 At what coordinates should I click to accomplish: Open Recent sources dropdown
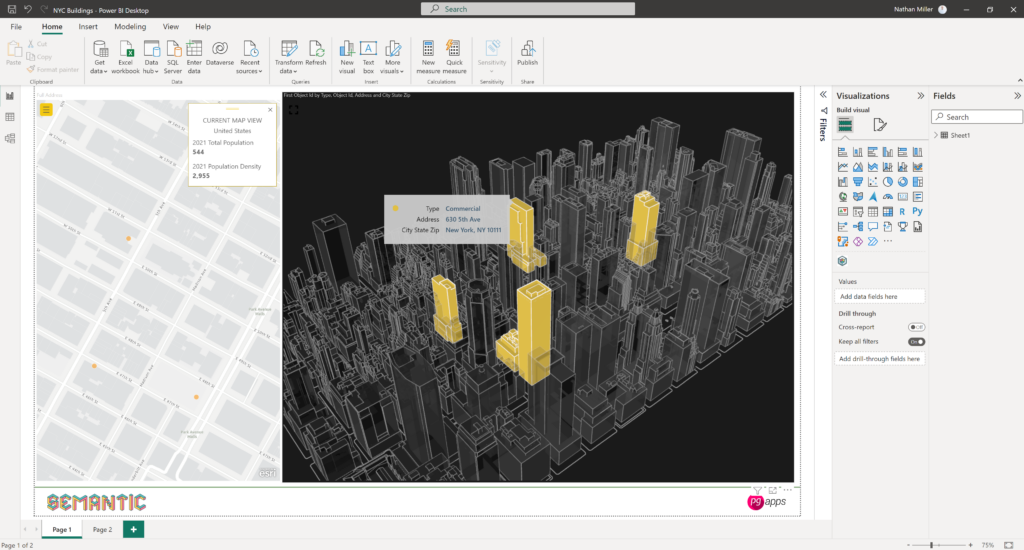pyautogui.click(x=249, y=57)
